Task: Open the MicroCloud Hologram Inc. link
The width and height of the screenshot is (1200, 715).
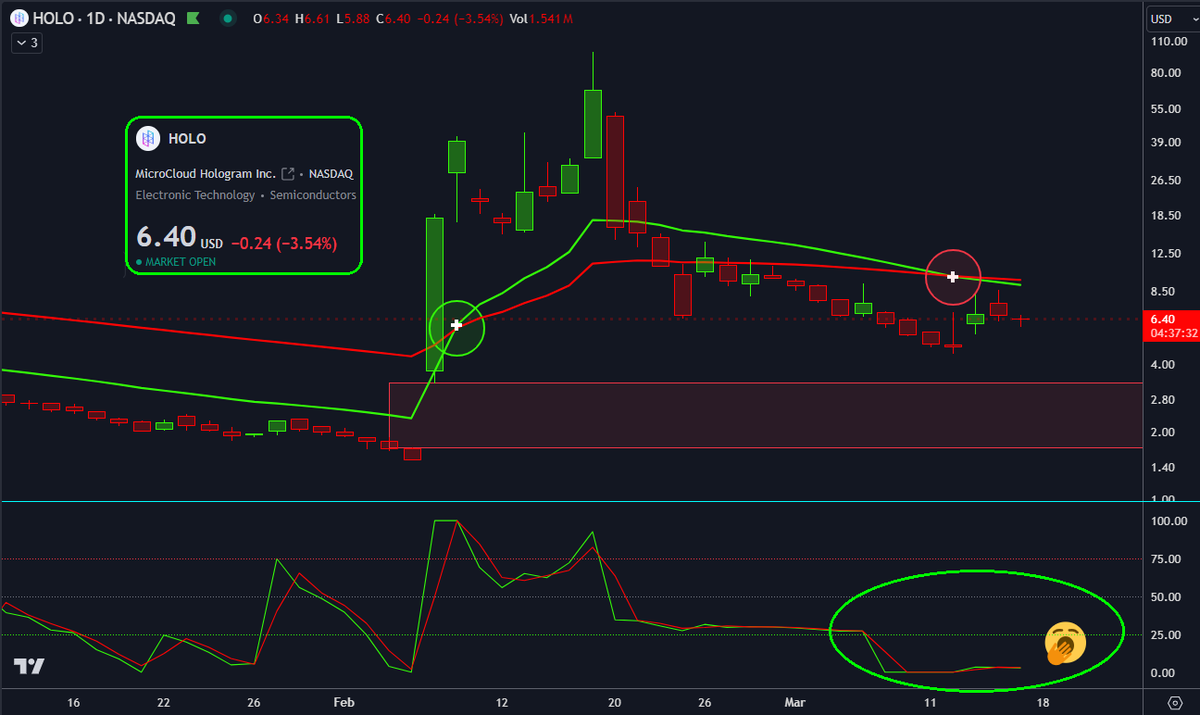Action: pos(206,174)
